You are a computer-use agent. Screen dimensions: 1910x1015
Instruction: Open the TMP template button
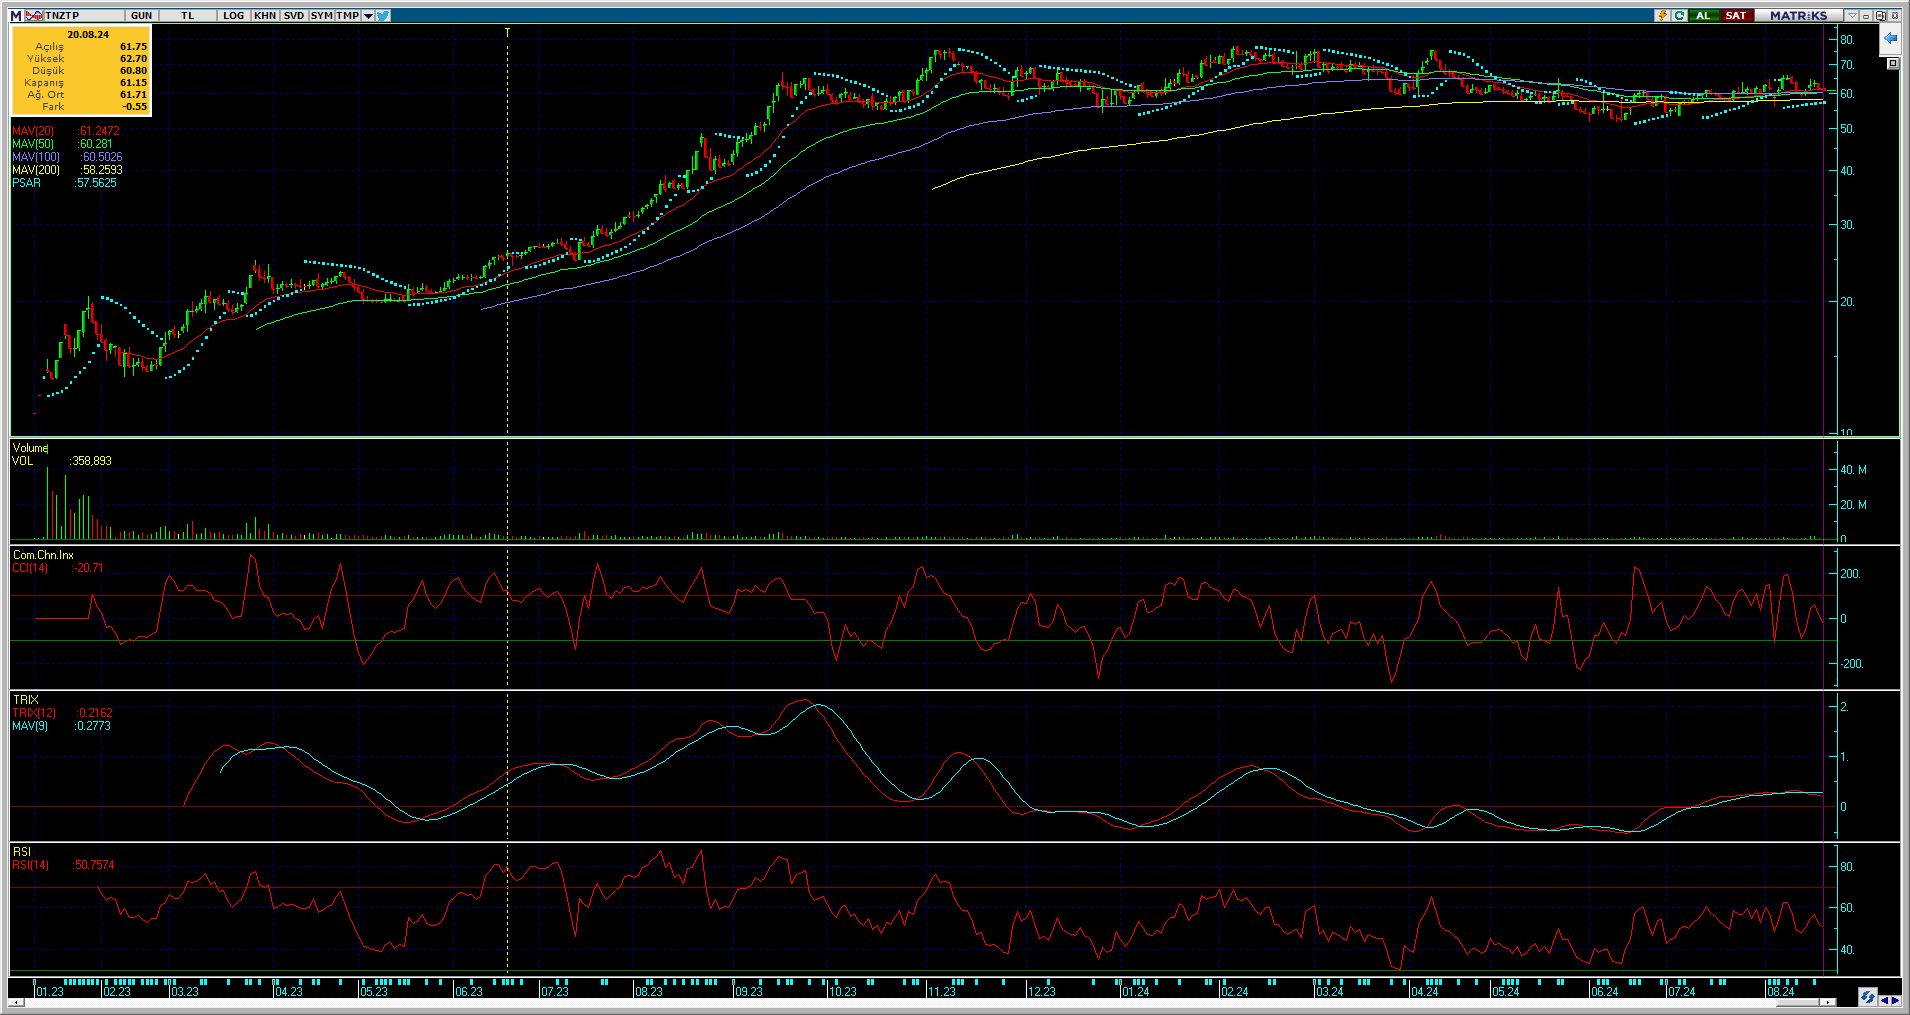(x=347, y=15)
